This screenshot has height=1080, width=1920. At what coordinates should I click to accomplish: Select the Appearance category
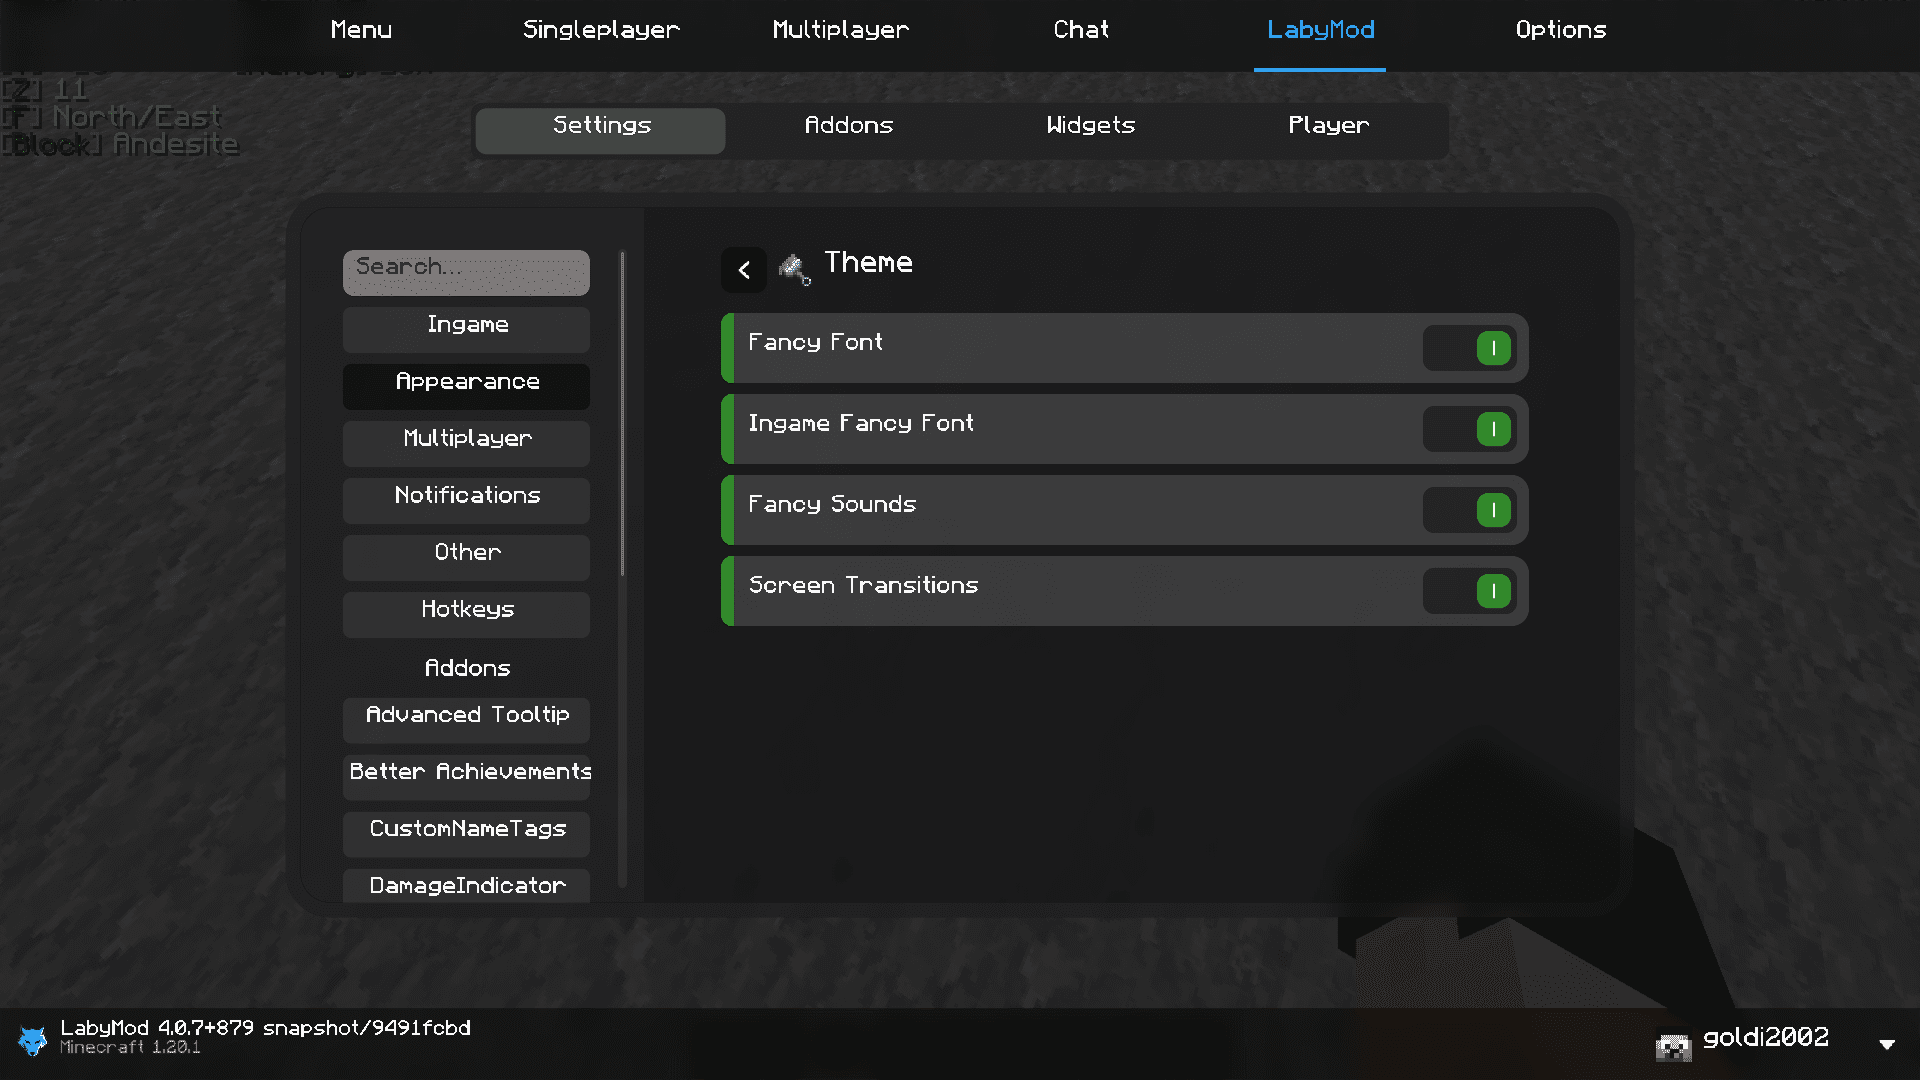pyautogui.click(x=466, y=386)
